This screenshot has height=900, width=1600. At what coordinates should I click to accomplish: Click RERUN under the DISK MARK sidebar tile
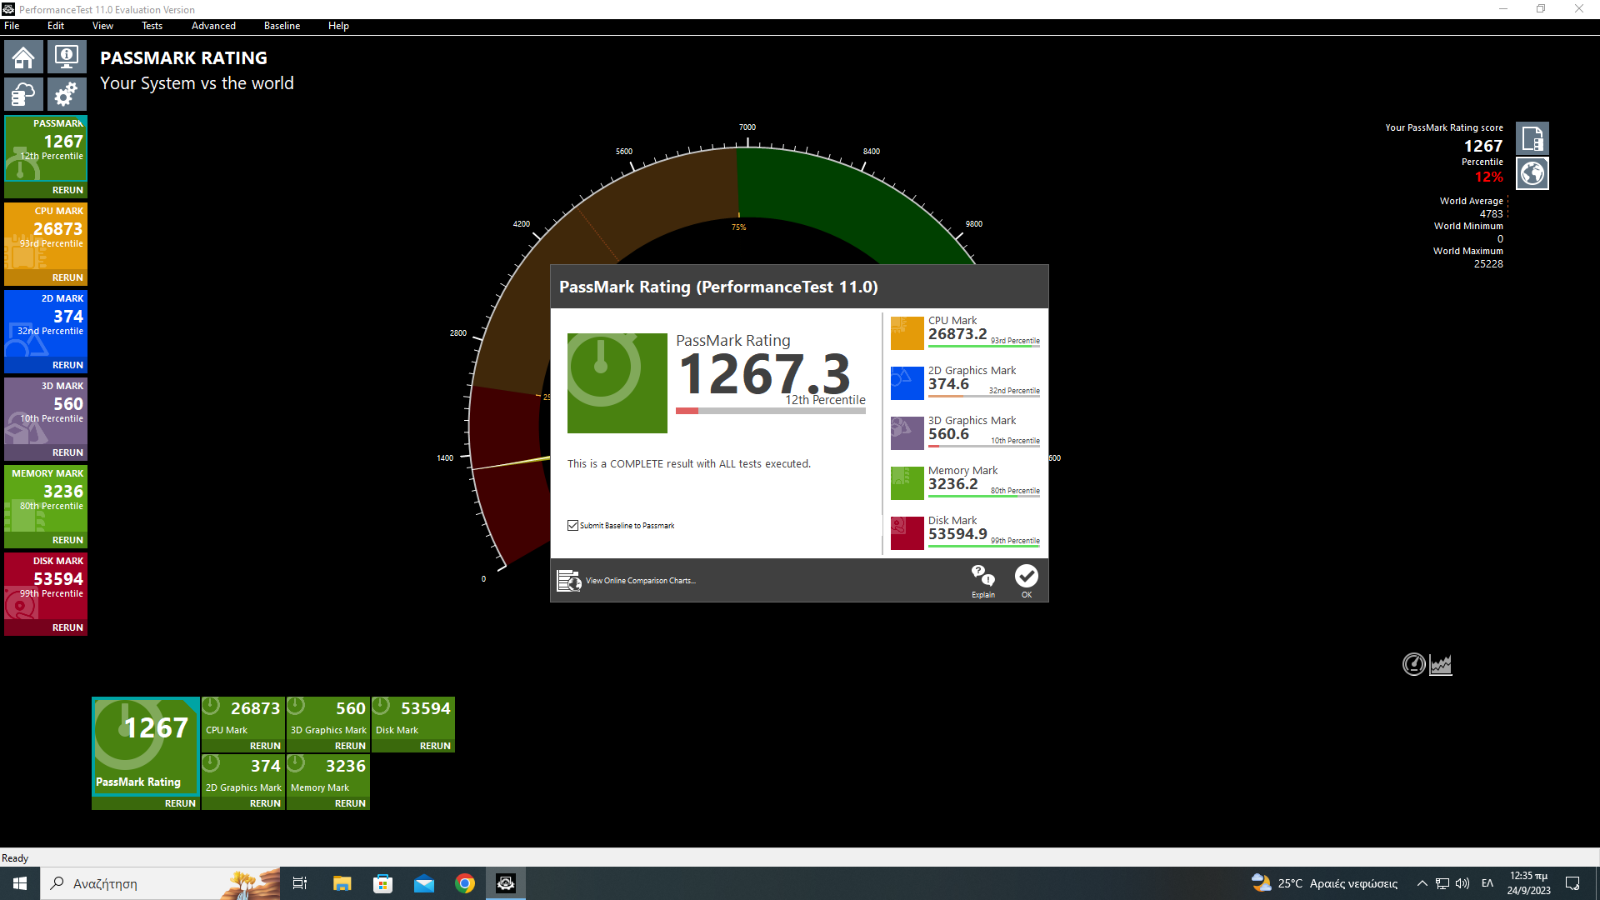tap(68, 628)
